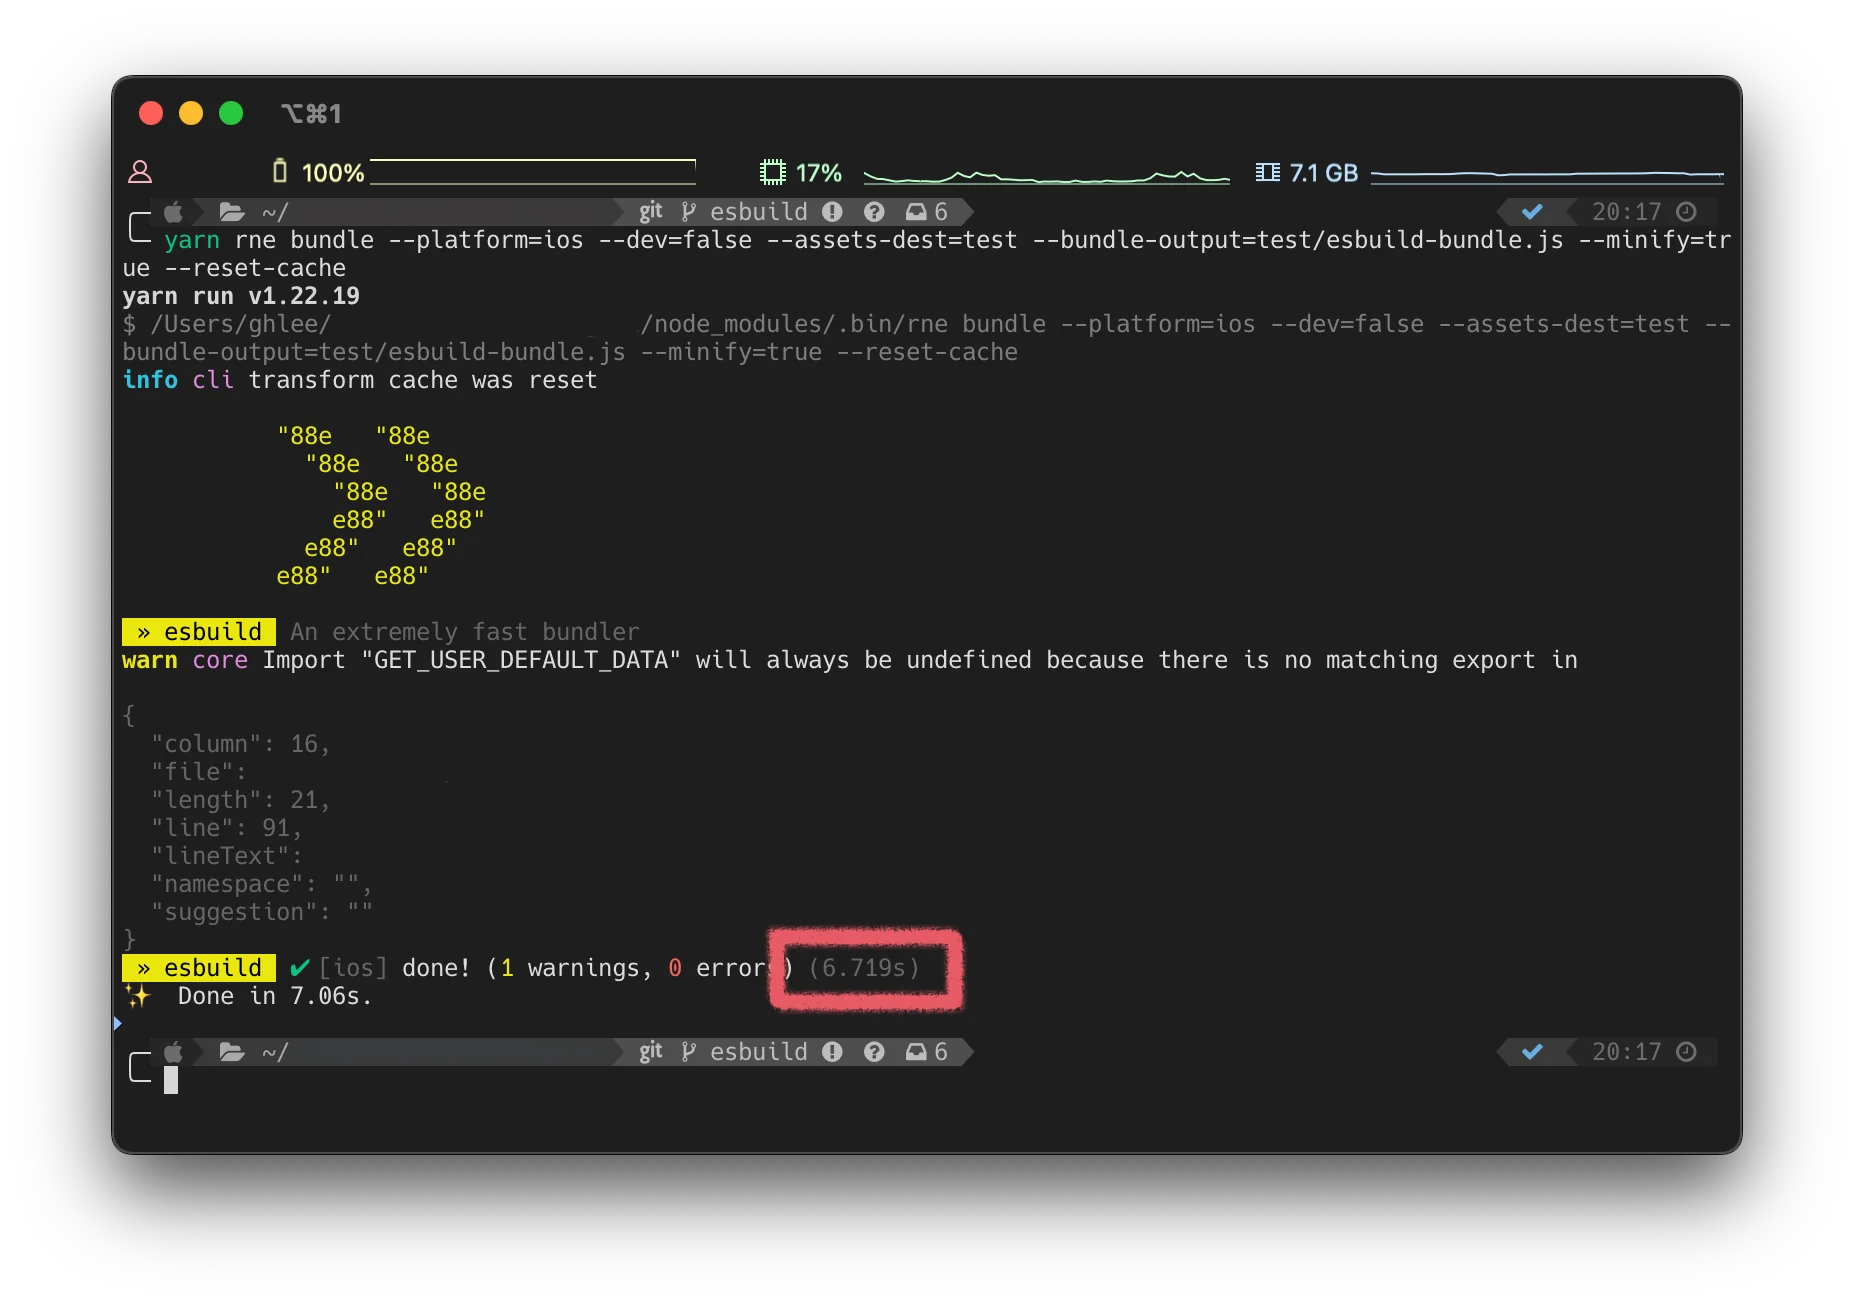Open the folder icon beside the ~/ path
1854x1302 pixels.
pos(232,211)
